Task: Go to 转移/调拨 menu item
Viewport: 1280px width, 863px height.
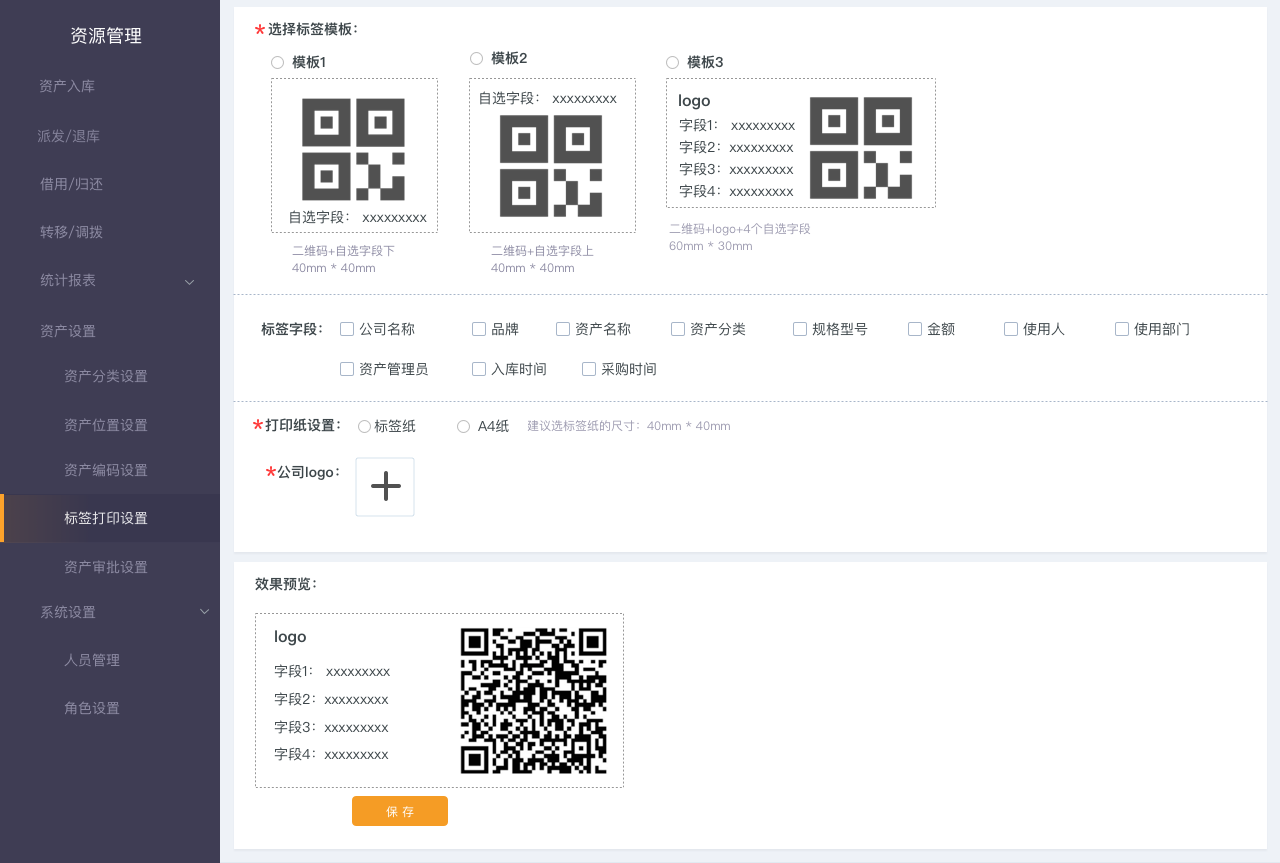Action: click(x=71, y=232)
